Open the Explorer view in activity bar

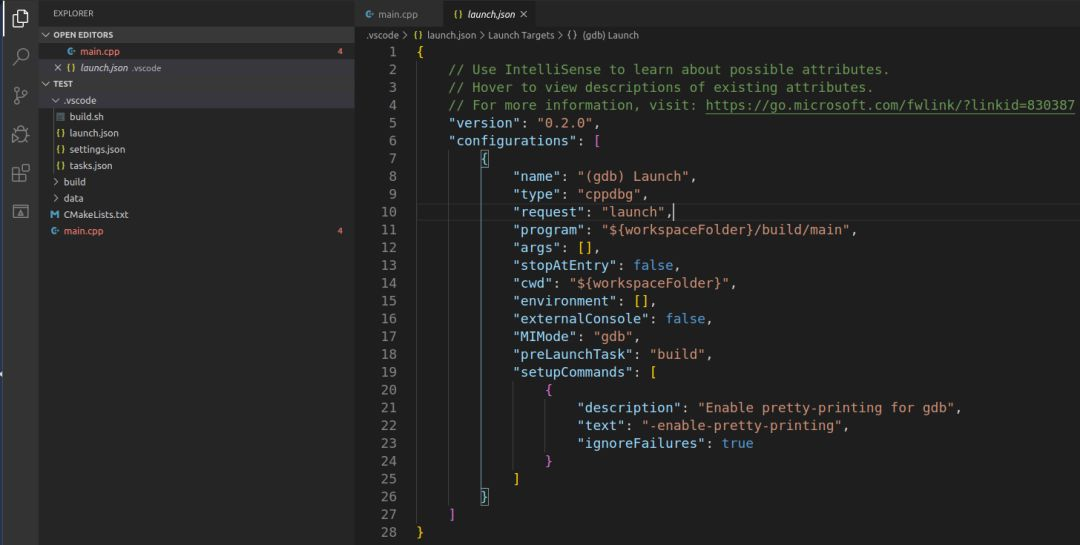point(21,19)
